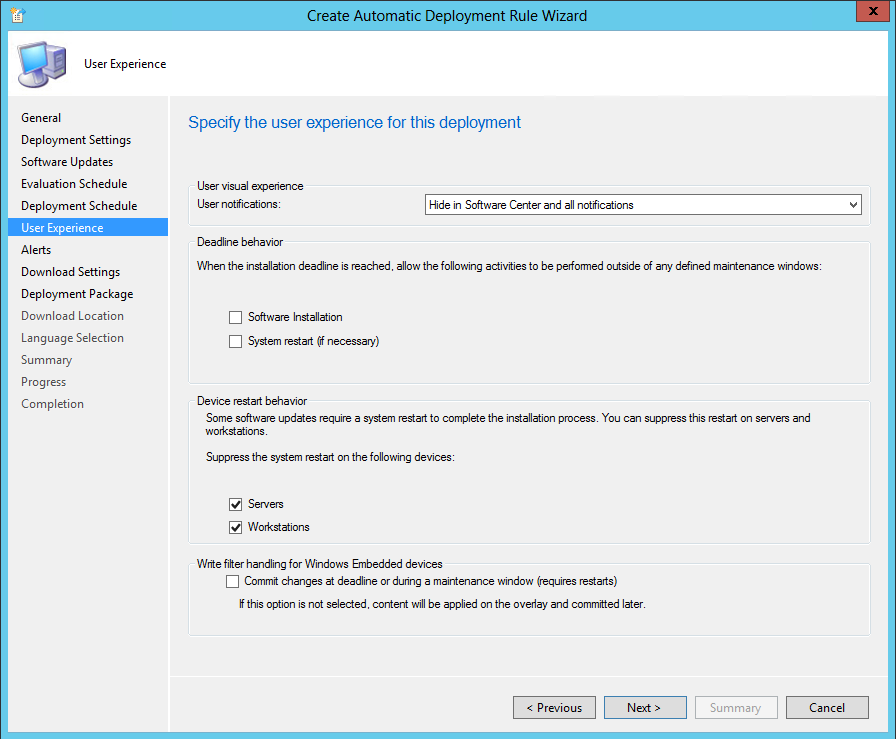Click the Next button
The image size is (896, 739).
tap(645, 708)
